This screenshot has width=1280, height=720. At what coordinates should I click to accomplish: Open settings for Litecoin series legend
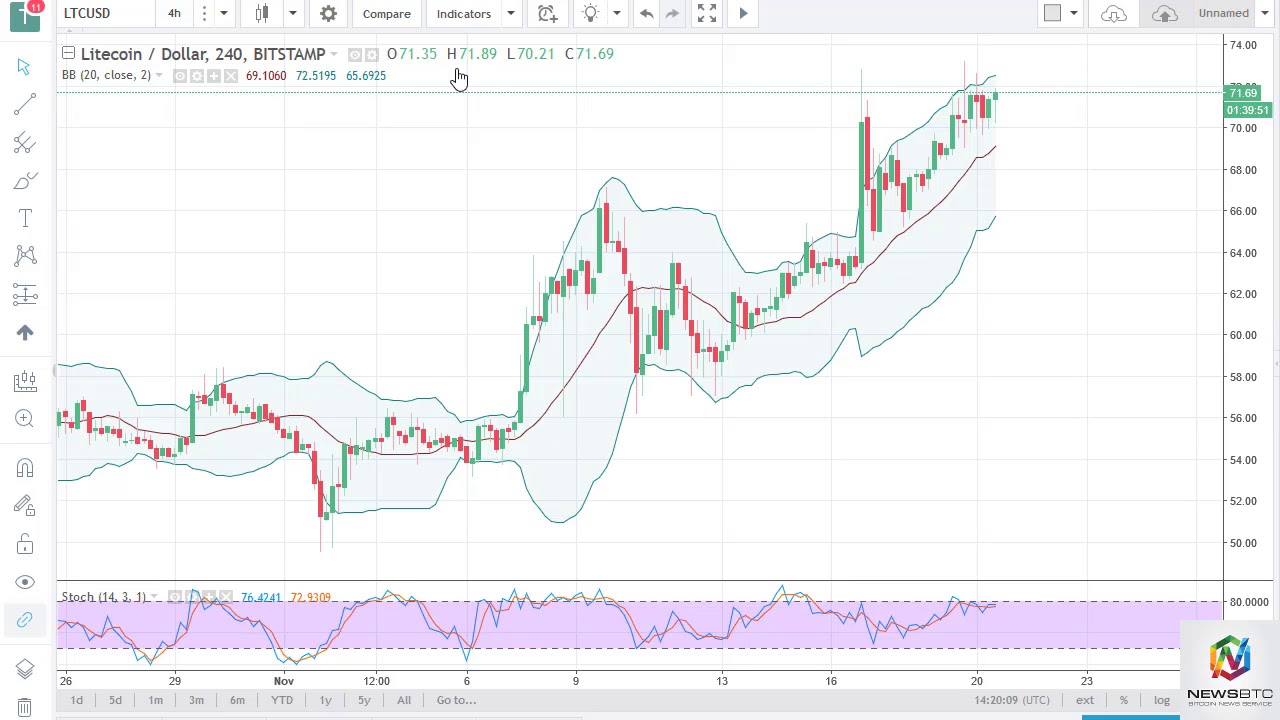372,54
